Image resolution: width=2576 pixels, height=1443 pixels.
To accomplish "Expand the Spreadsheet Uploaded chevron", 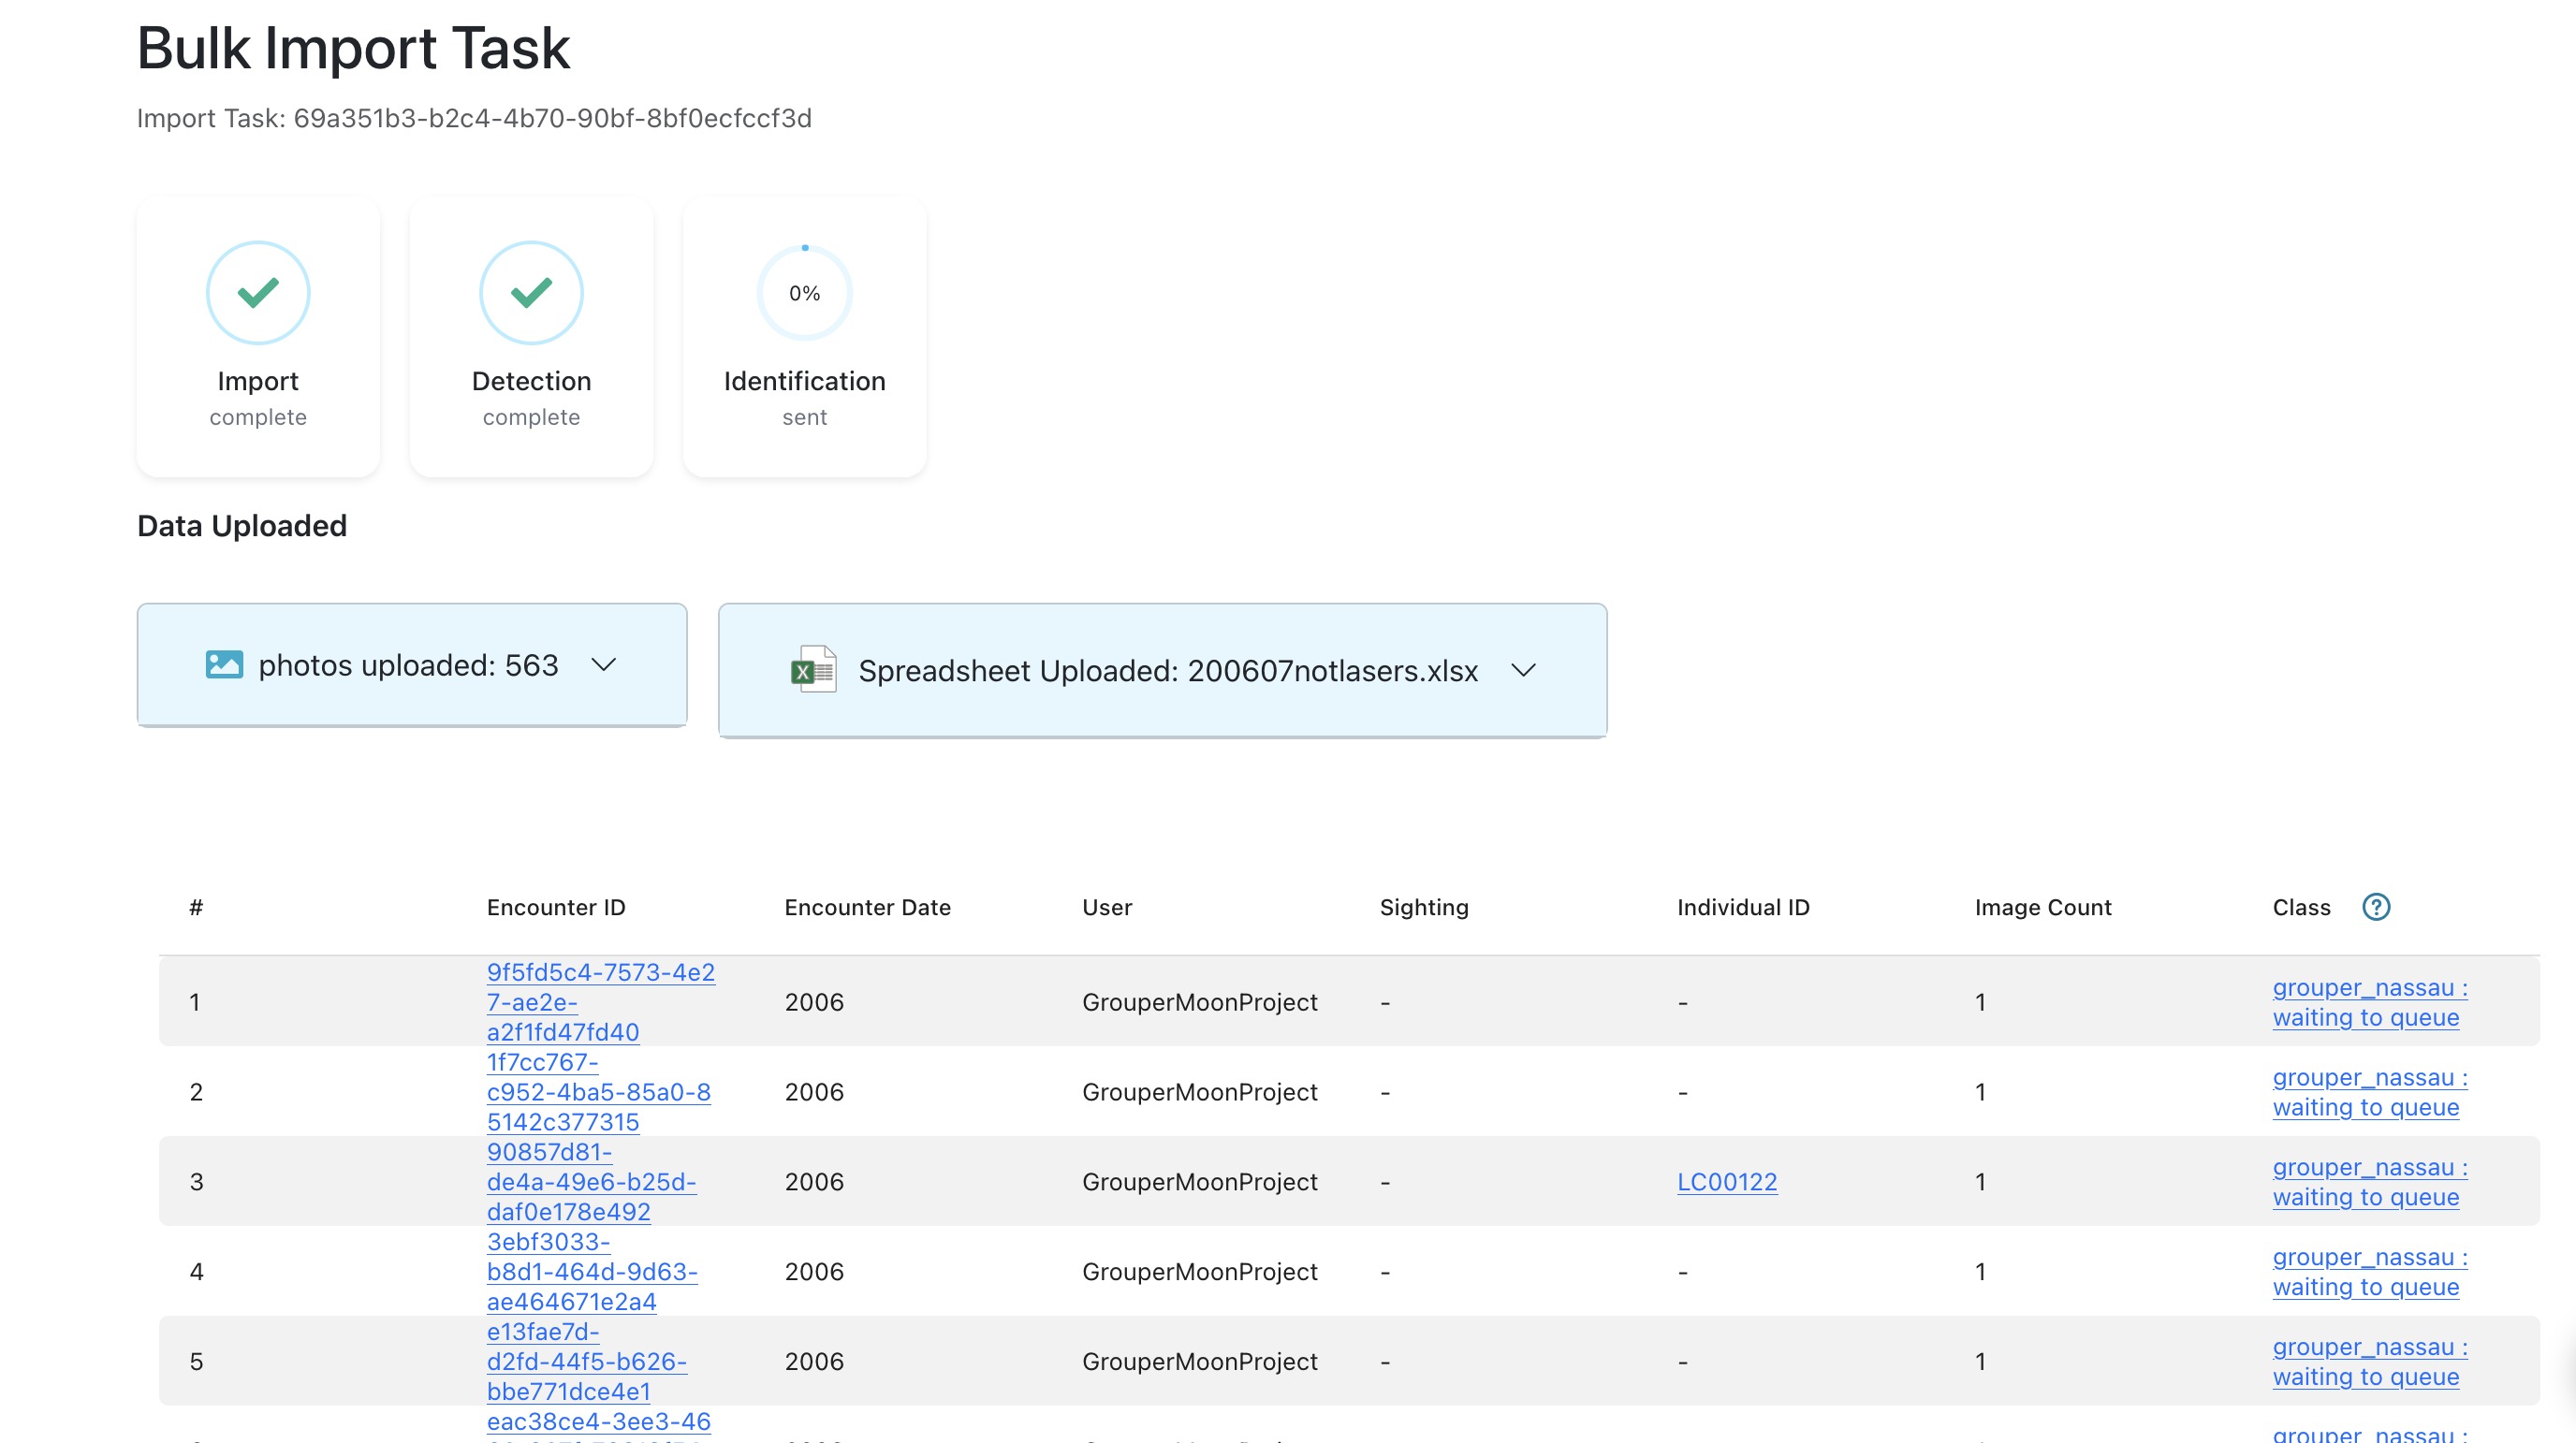I will coord(1523,670).
